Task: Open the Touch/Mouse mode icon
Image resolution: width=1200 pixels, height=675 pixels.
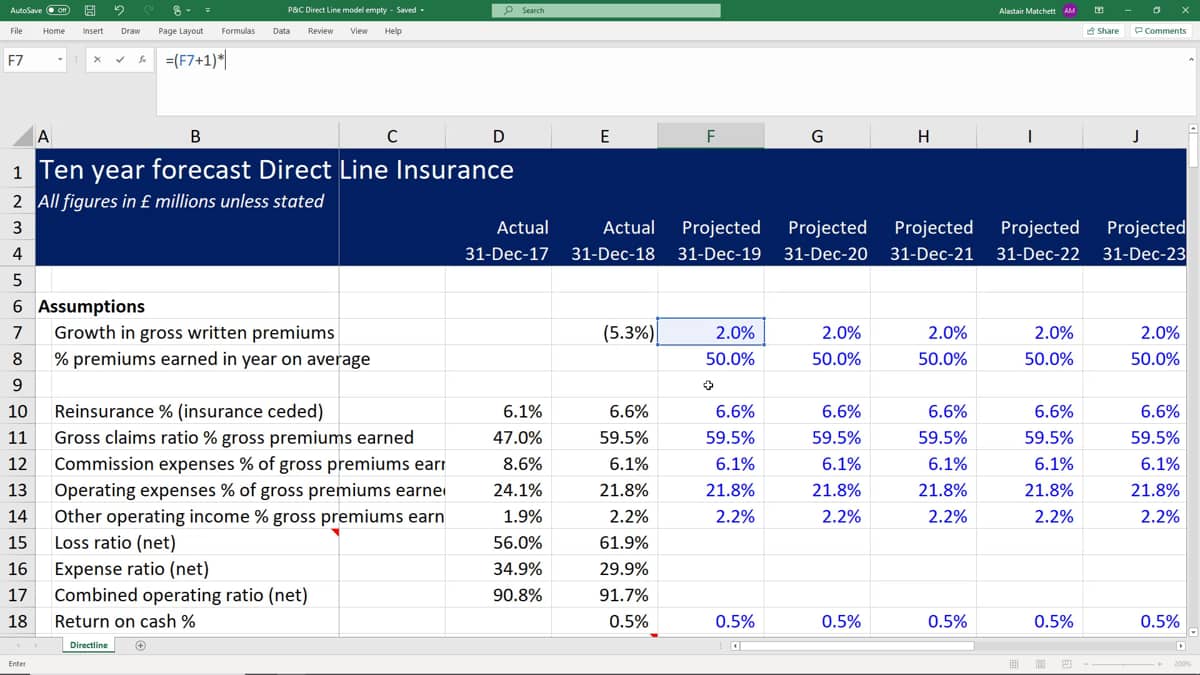Action: (178, 10)
